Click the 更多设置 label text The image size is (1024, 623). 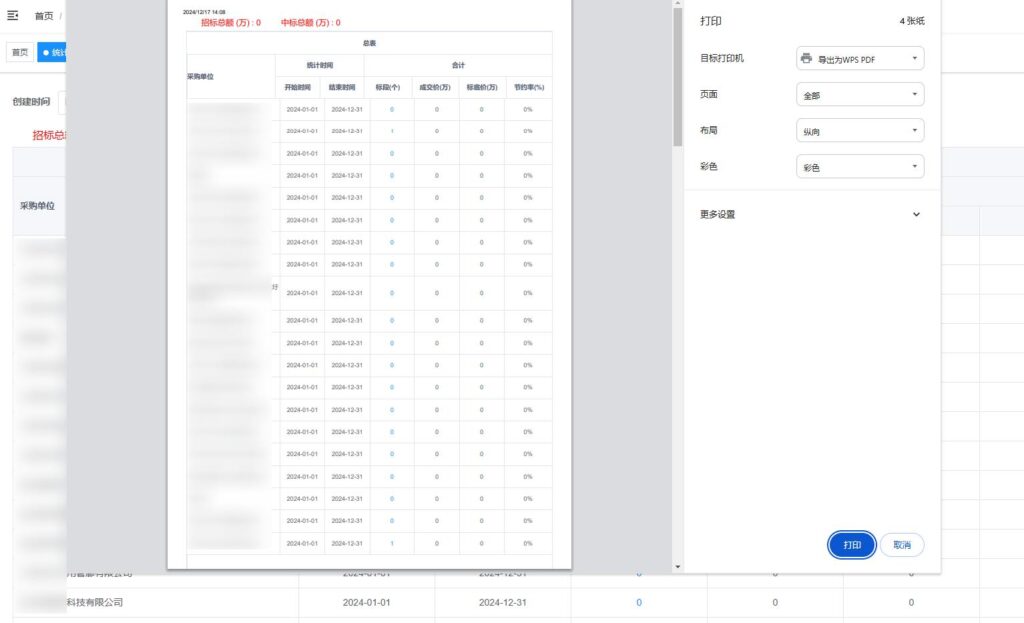[x=717, y=214]
